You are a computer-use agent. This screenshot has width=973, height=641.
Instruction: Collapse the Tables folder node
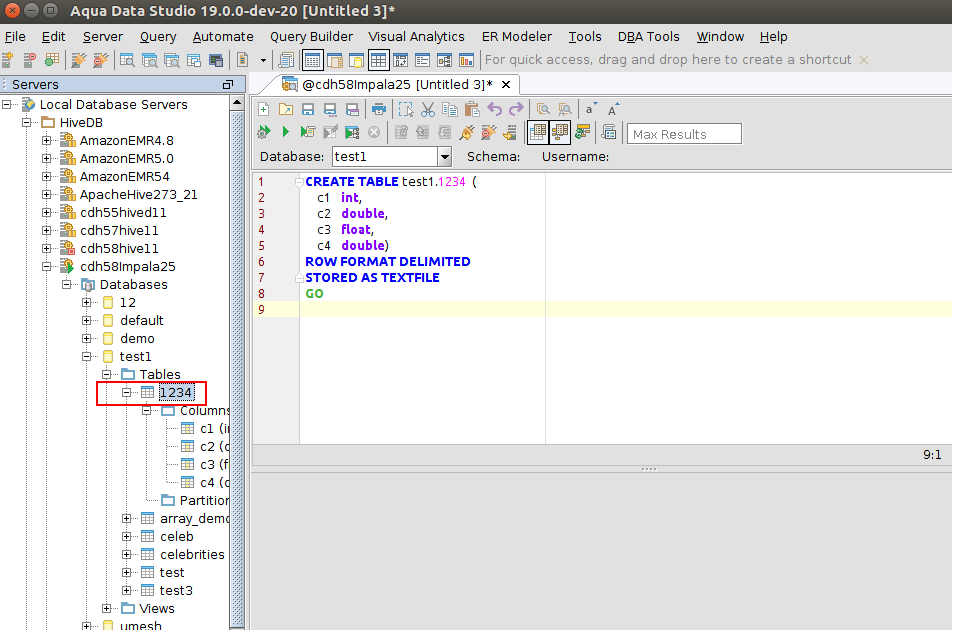click(106, 375)
